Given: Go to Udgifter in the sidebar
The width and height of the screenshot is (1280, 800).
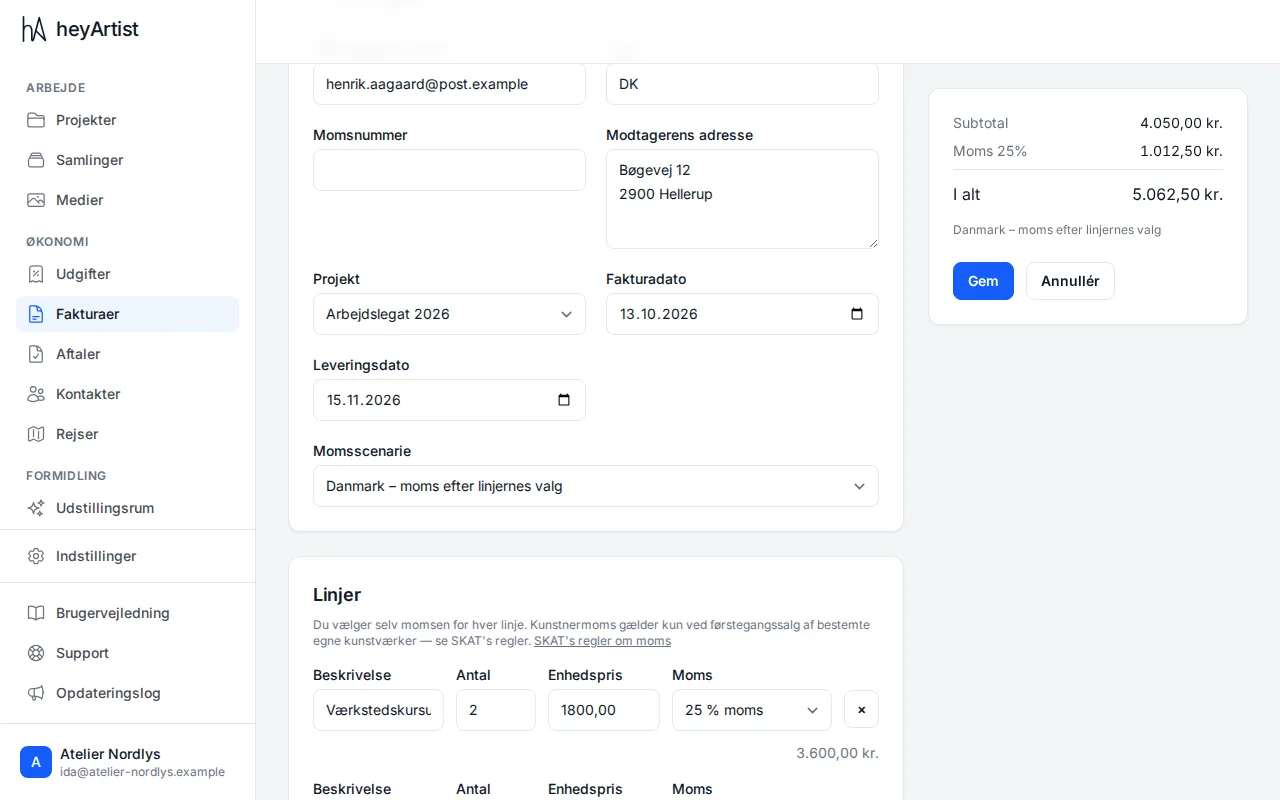Looking at the screenshot, I should (x=127, y=274).
